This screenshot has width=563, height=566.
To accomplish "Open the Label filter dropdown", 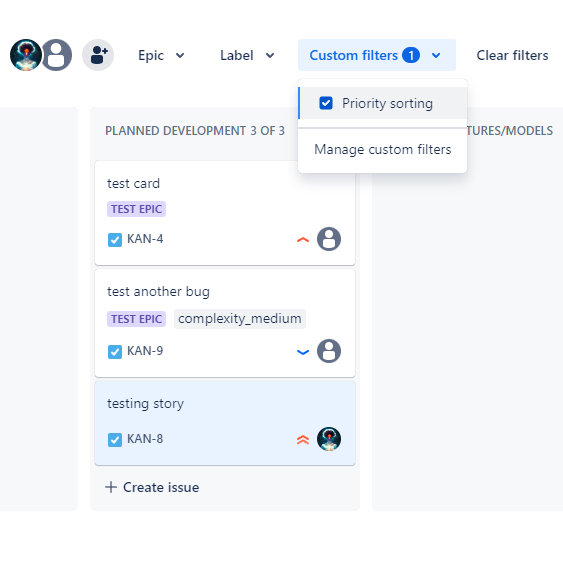I will [x=247, y=55].
